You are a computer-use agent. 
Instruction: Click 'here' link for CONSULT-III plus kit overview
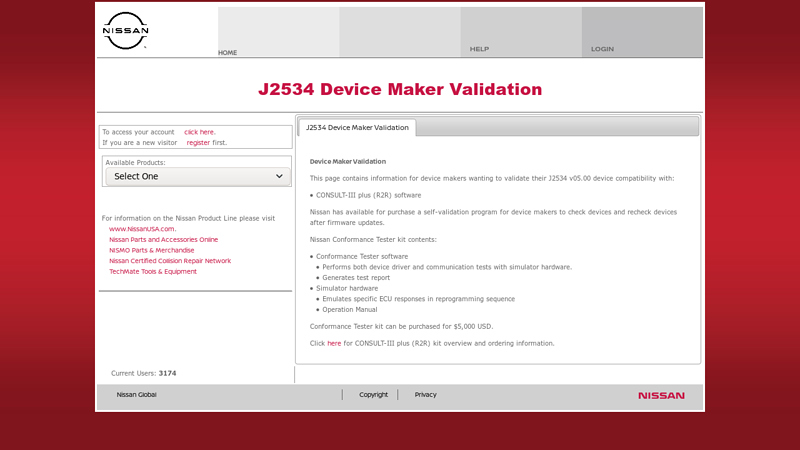(334, 343)
